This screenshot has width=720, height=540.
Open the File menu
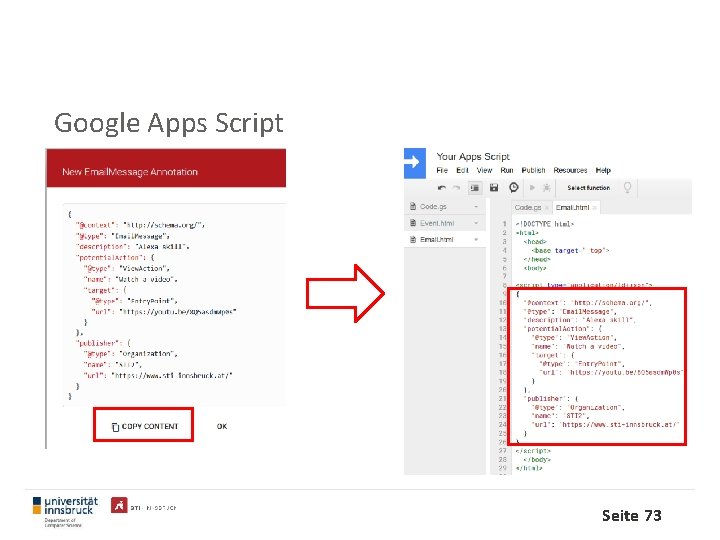click(442, 170)
